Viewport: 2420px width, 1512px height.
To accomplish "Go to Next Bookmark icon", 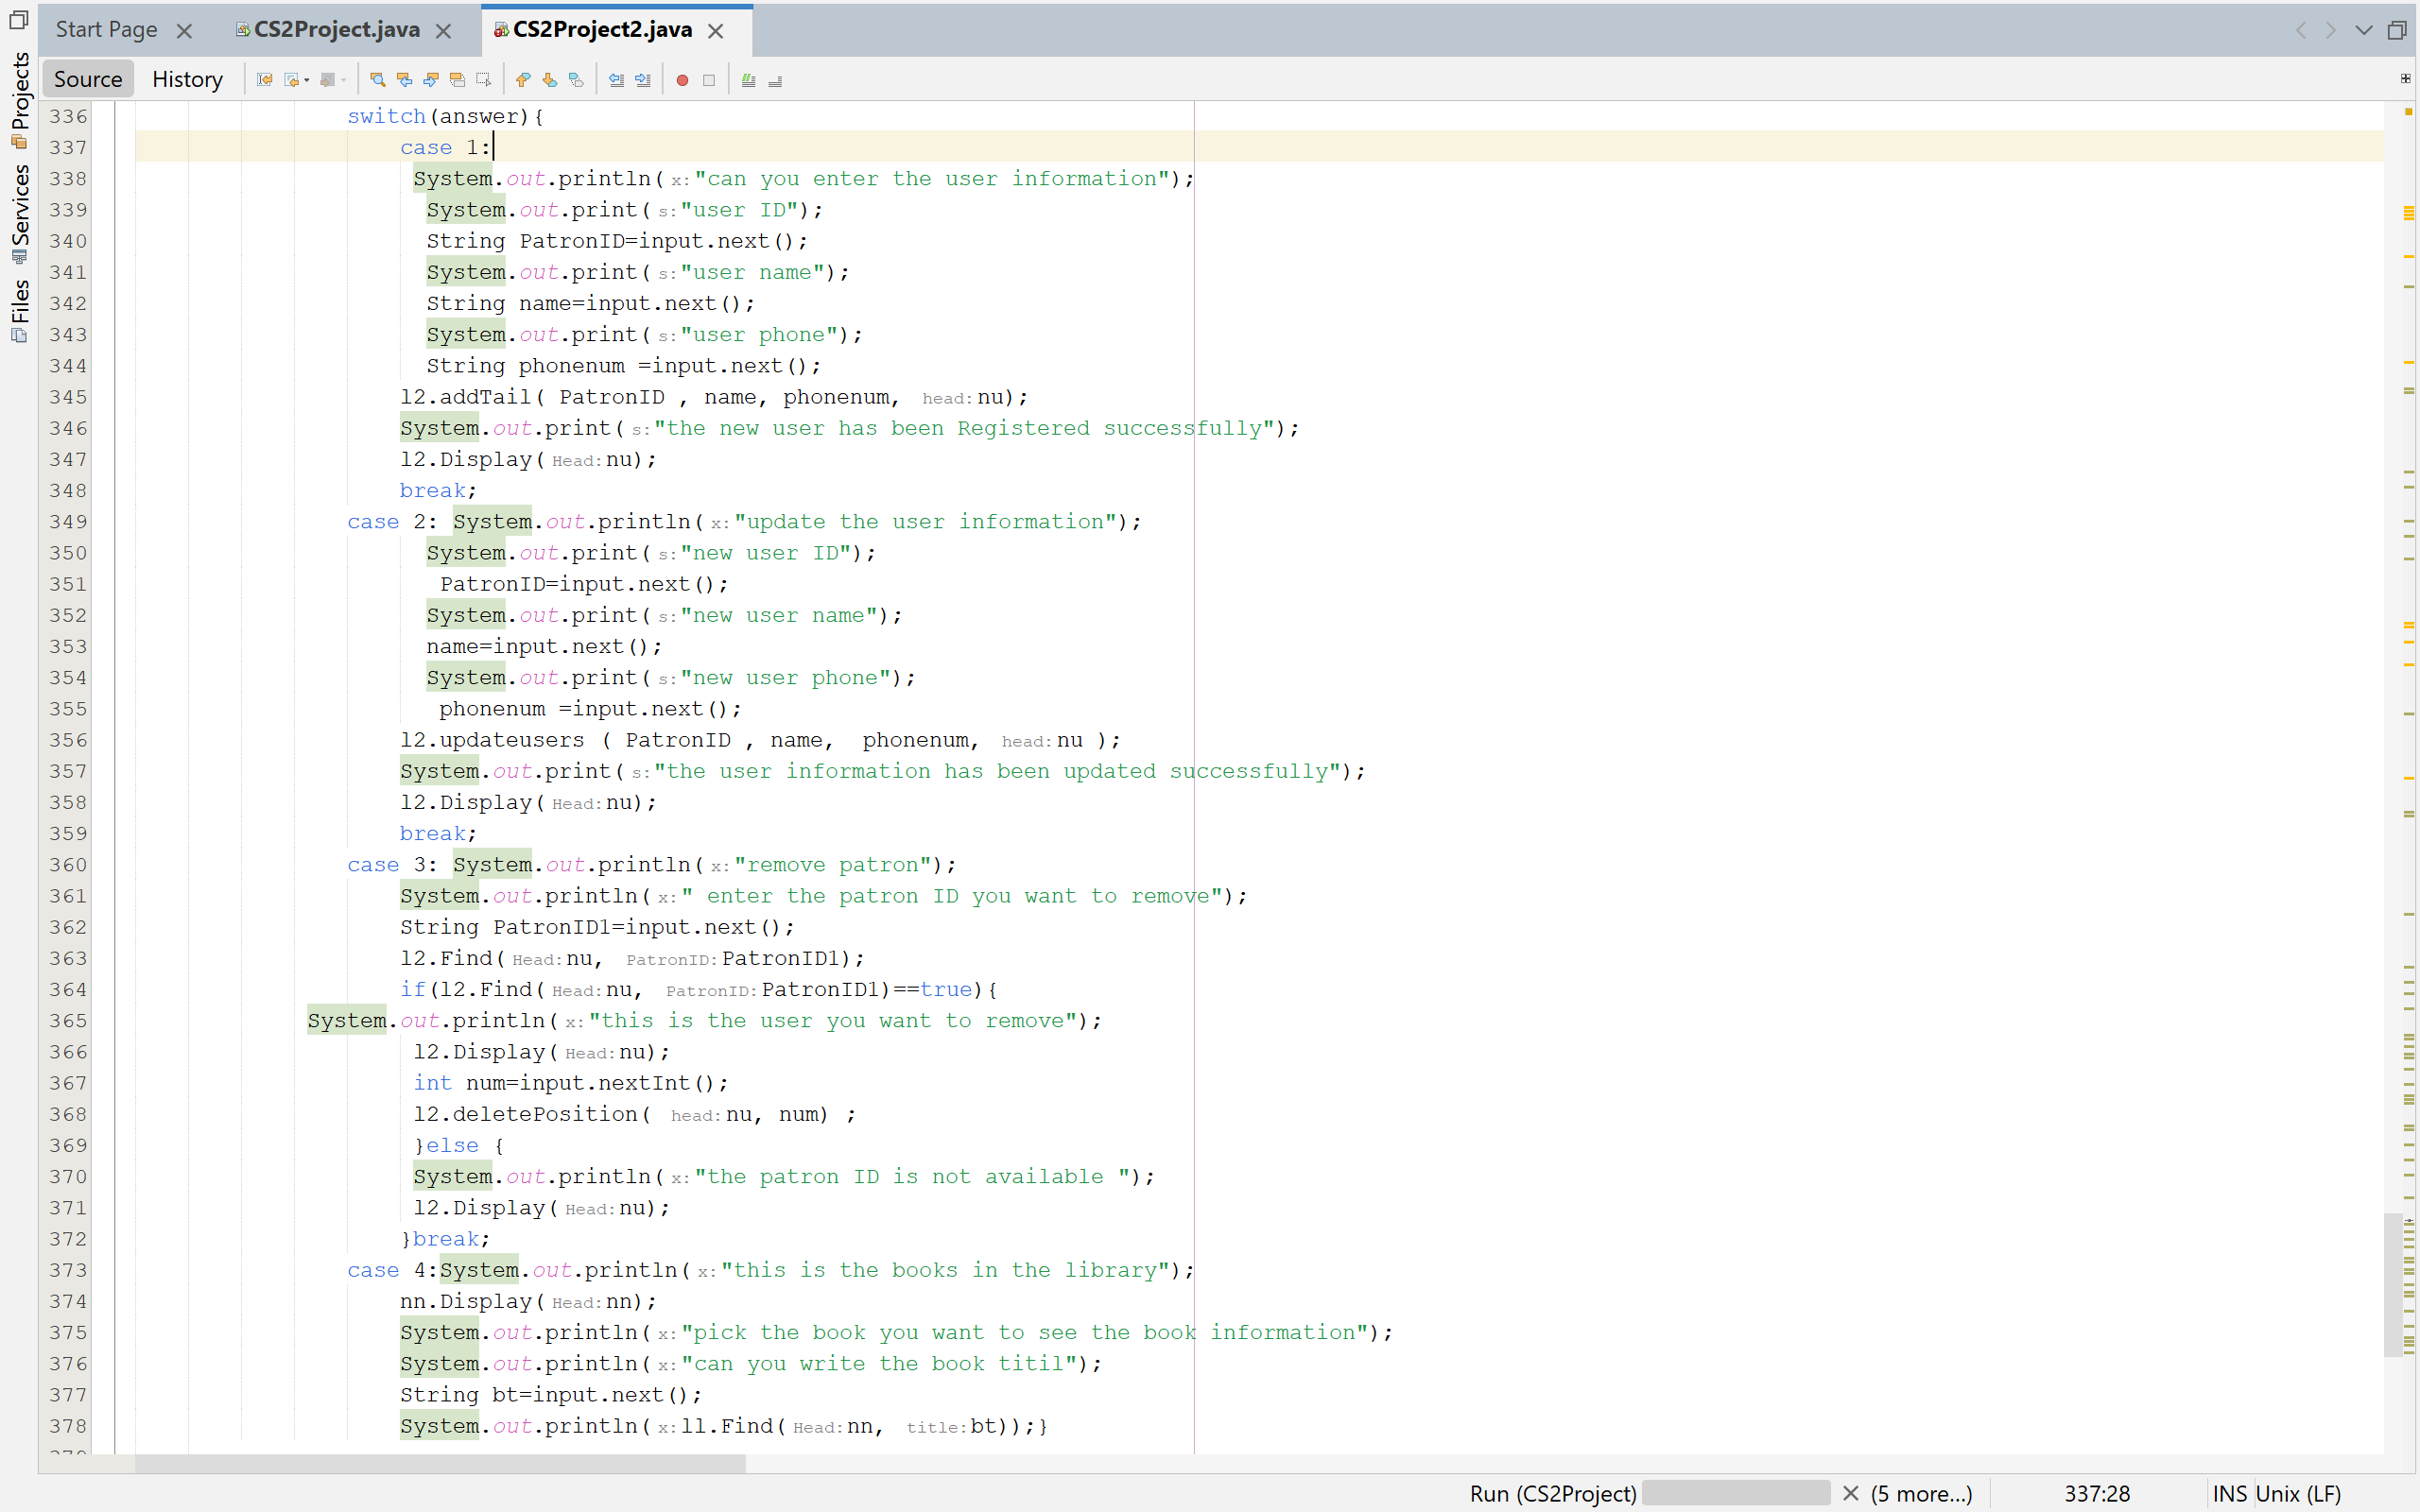I will click(549, 80).
